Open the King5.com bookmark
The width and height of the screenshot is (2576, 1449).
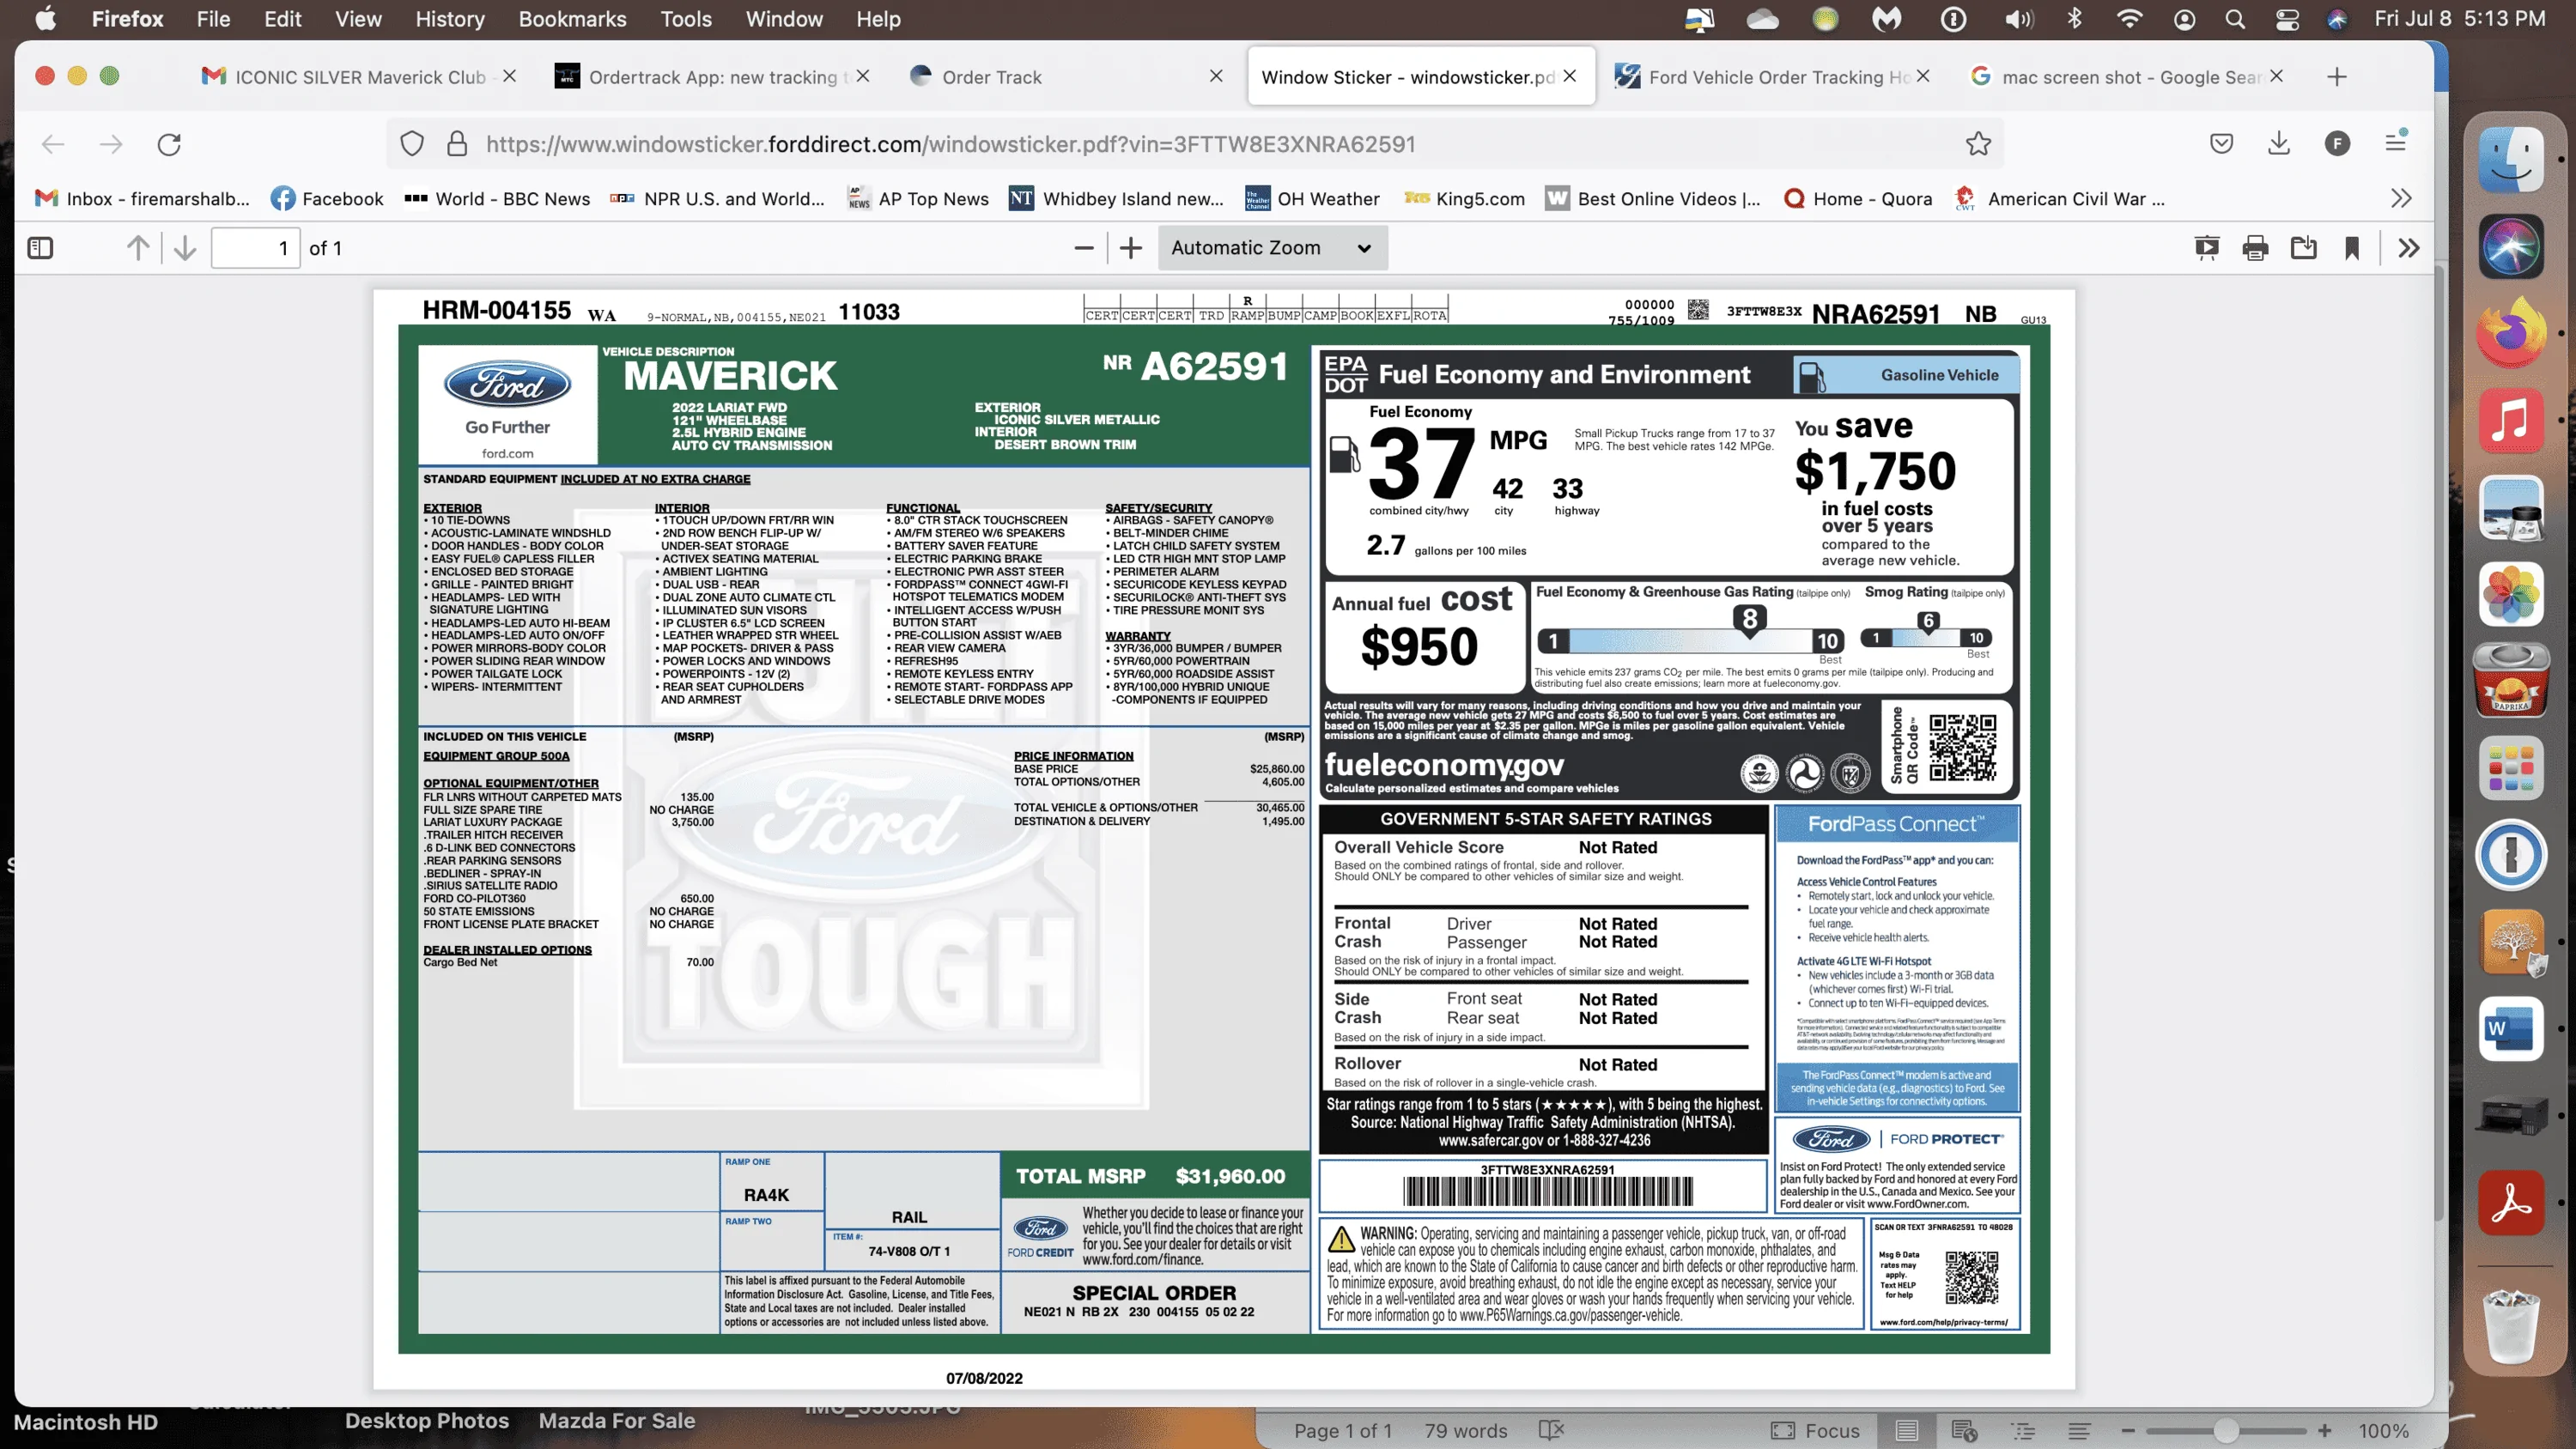coord(1465,199)
